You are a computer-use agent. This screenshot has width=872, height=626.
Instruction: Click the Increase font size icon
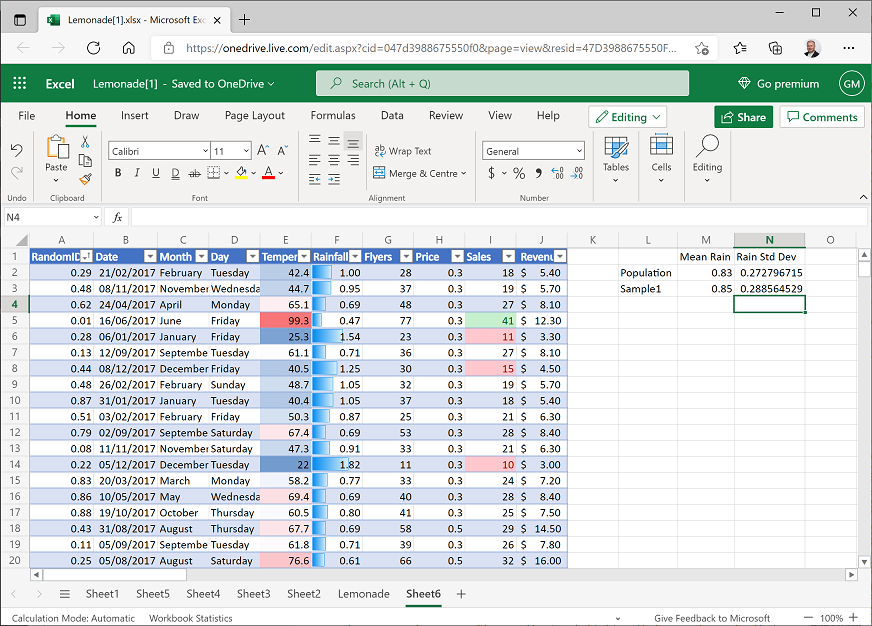coord(263,151)
